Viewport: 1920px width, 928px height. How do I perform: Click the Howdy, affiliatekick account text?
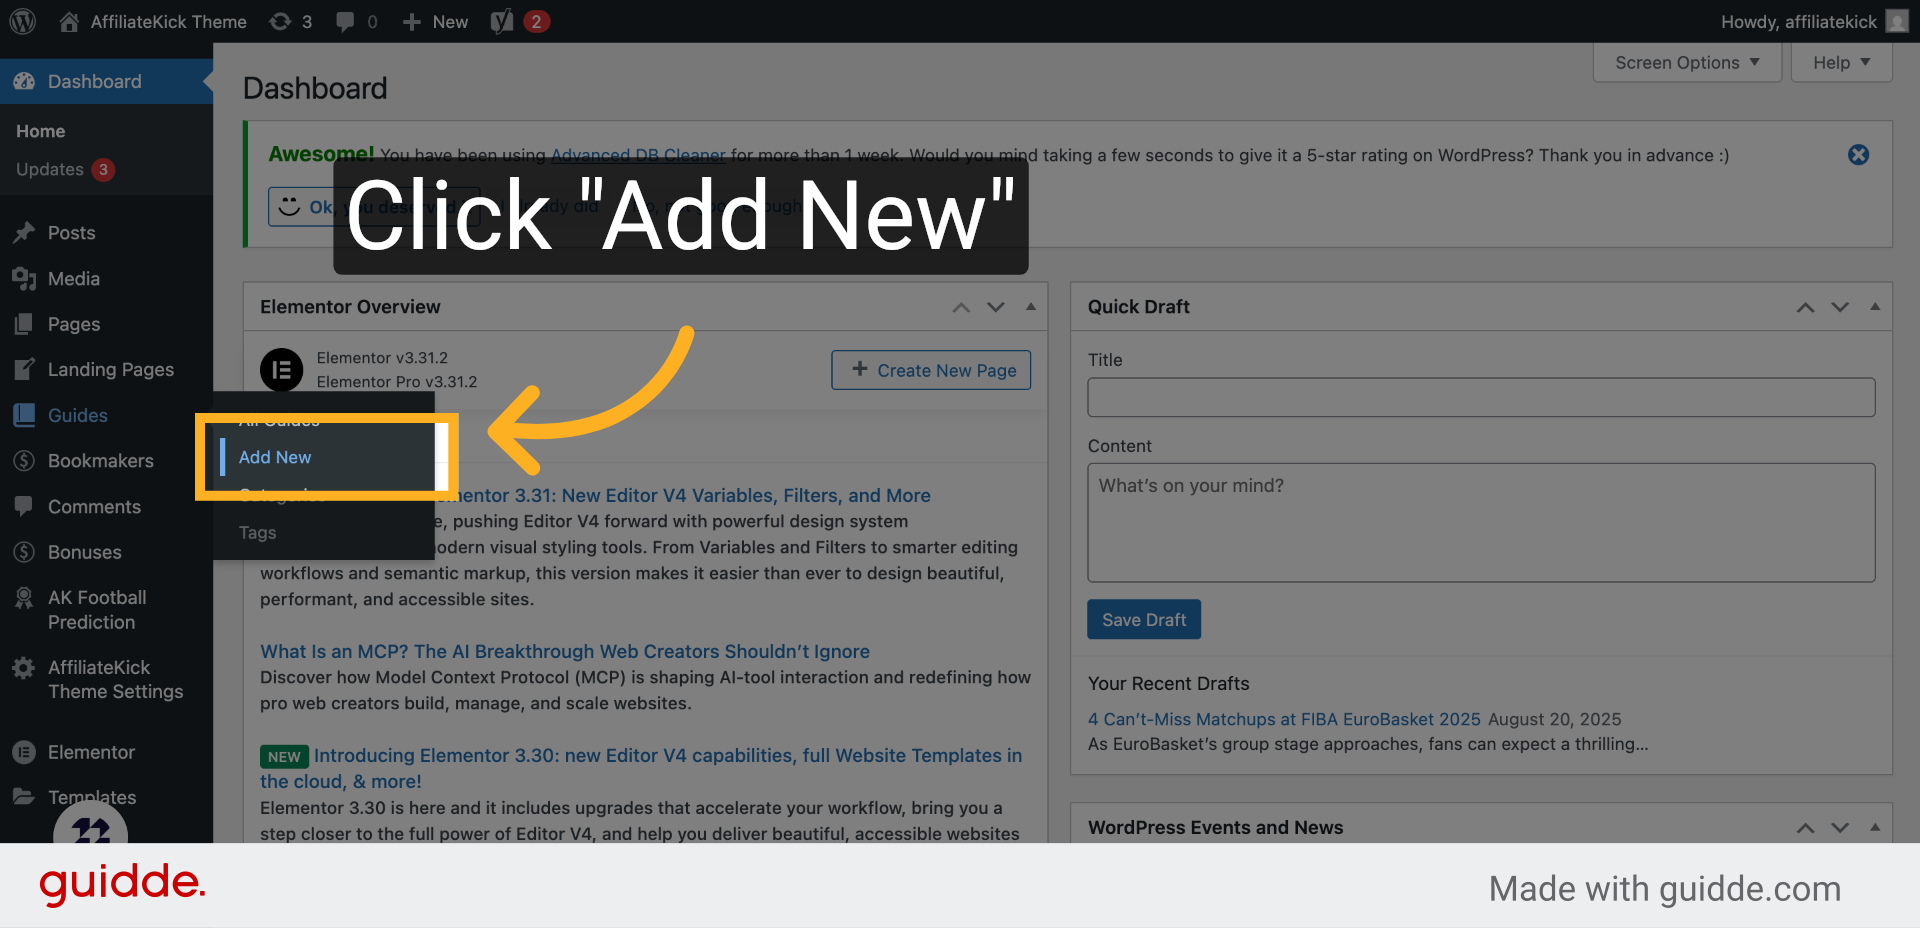[1798, 21]
